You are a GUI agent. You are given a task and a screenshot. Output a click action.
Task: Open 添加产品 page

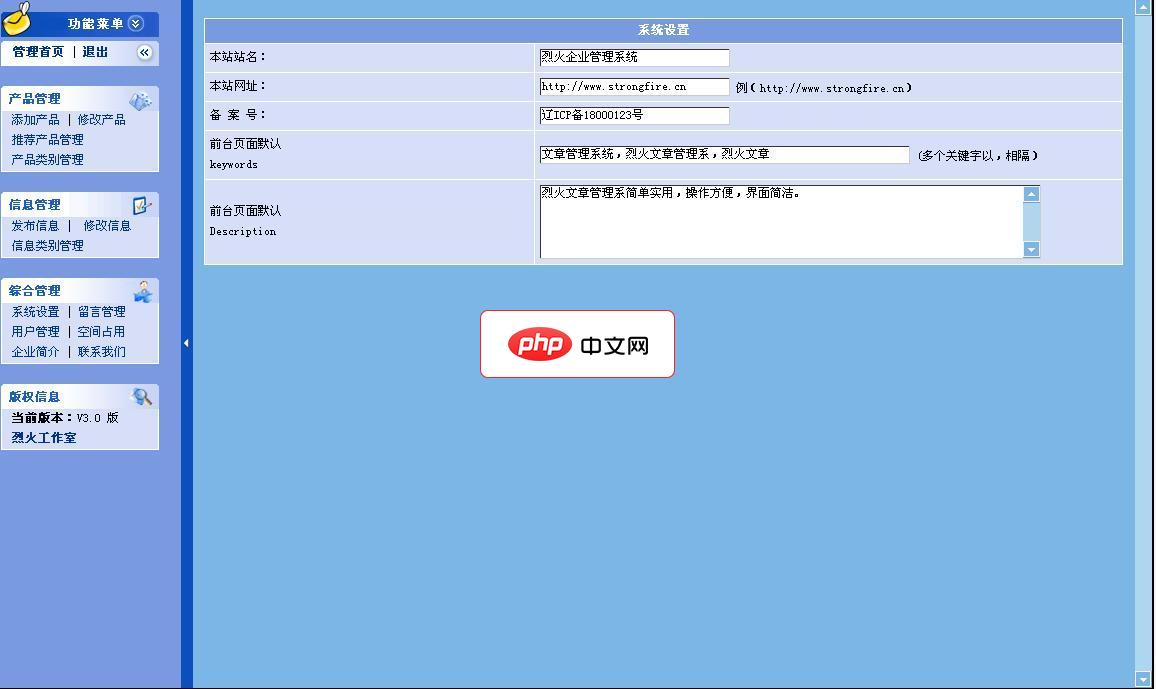(x=35, y=119)
